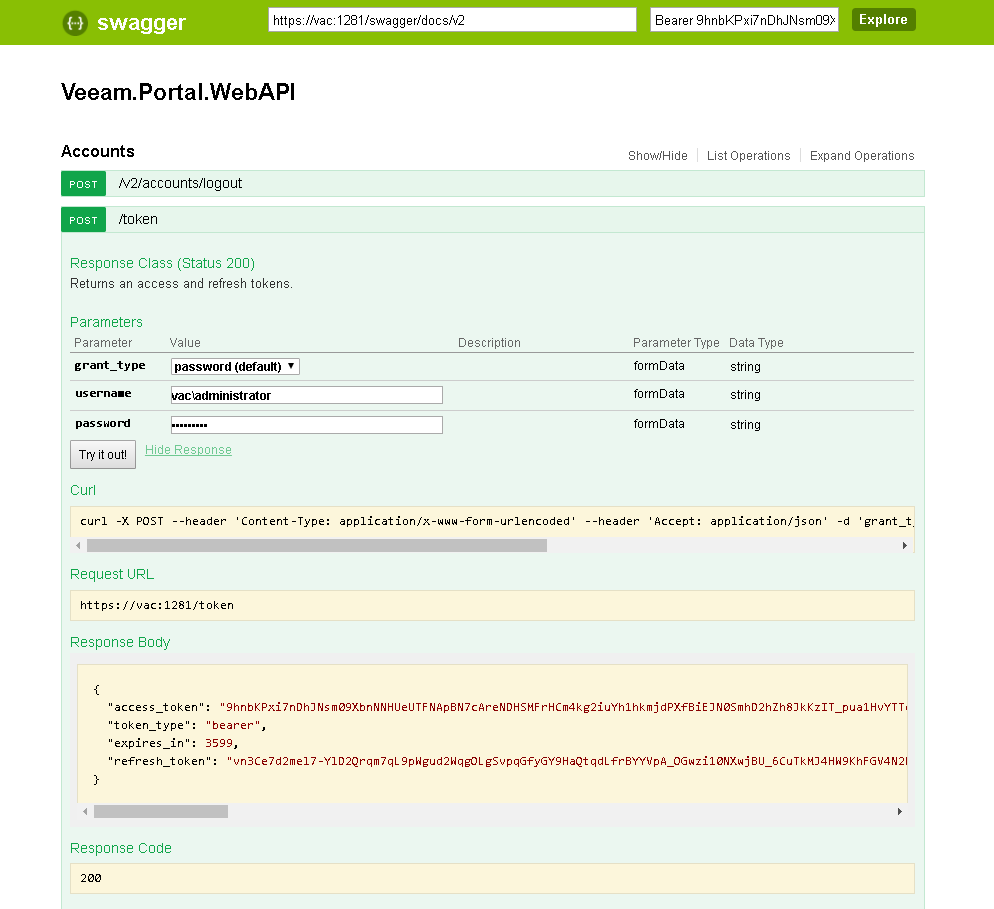Click left arrow of Curl scrollbar
This screenshot has height=909, width=994.
pos(77,546)
